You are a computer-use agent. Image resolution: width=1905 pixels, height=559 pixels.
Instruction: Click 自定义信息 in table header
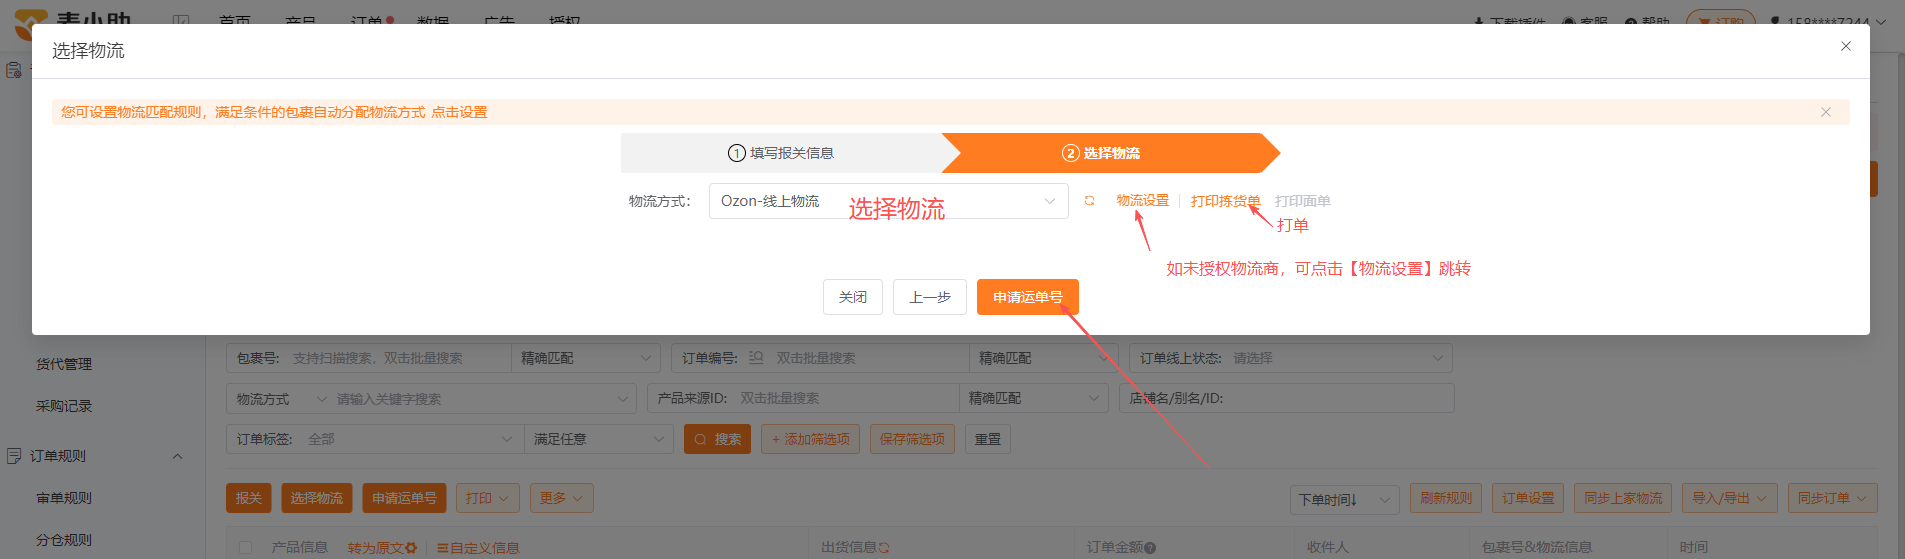(x=478, y=548)
